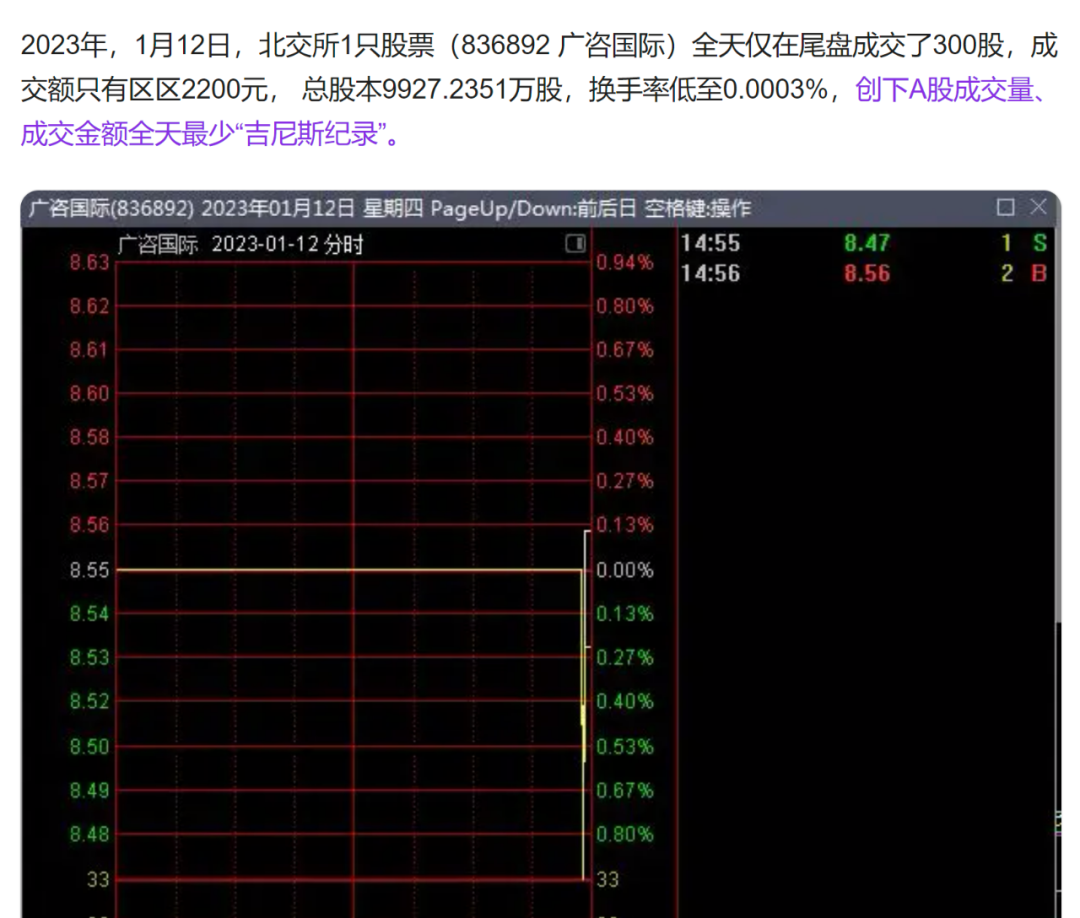Click the 8.47 trade price

pyautogui.click(x=867, y=243)
